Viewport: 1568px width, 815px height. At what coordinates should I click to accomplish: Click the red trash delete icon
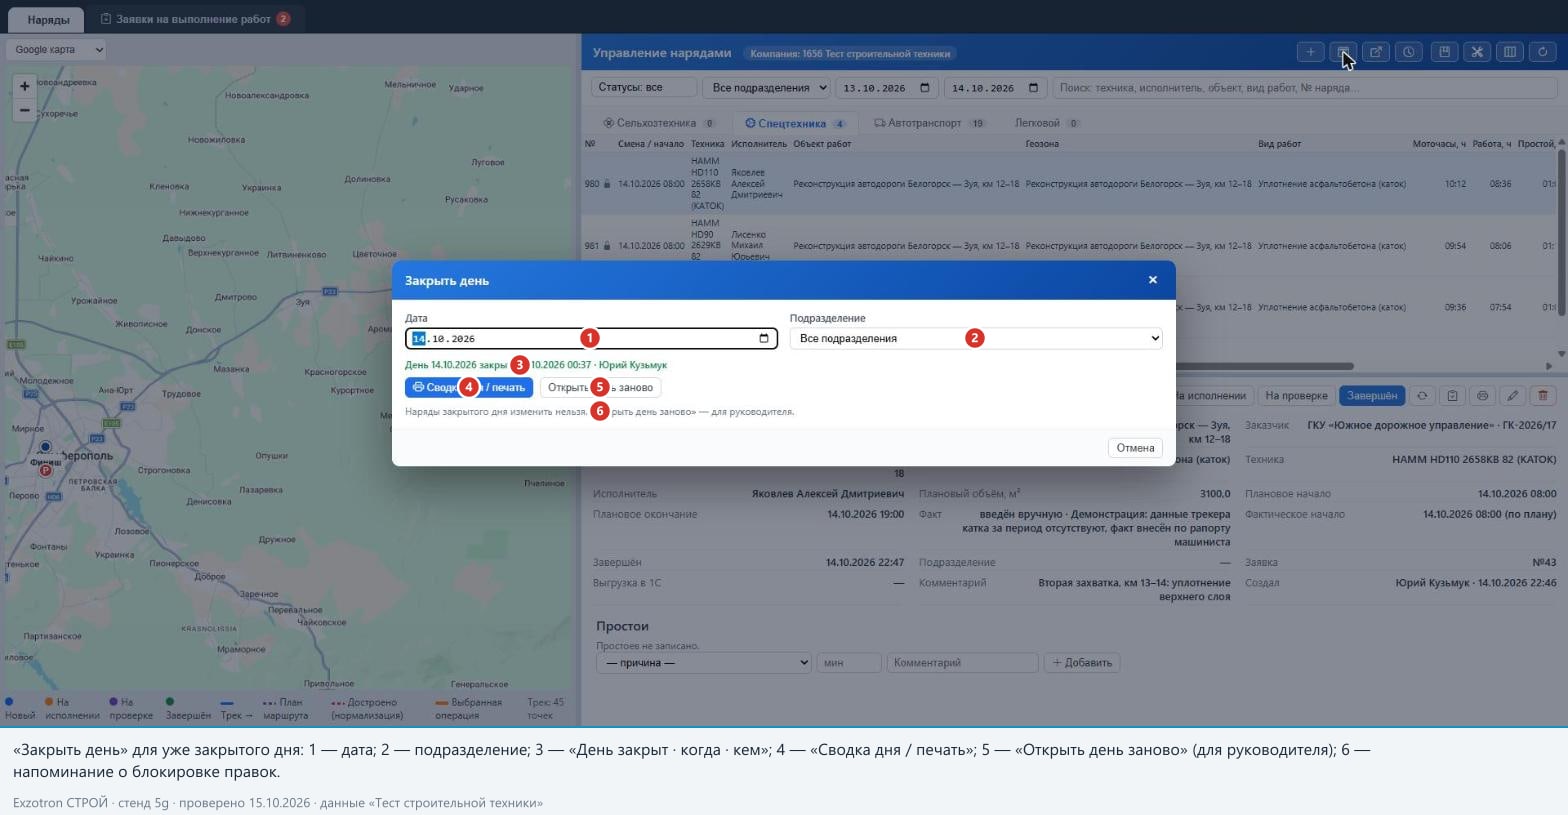(x=1543, y=396)
